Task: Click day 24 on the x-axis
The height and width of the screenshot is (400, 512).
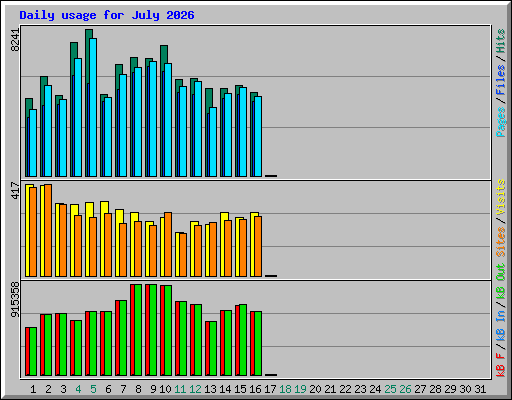Action: click(375, 389)
